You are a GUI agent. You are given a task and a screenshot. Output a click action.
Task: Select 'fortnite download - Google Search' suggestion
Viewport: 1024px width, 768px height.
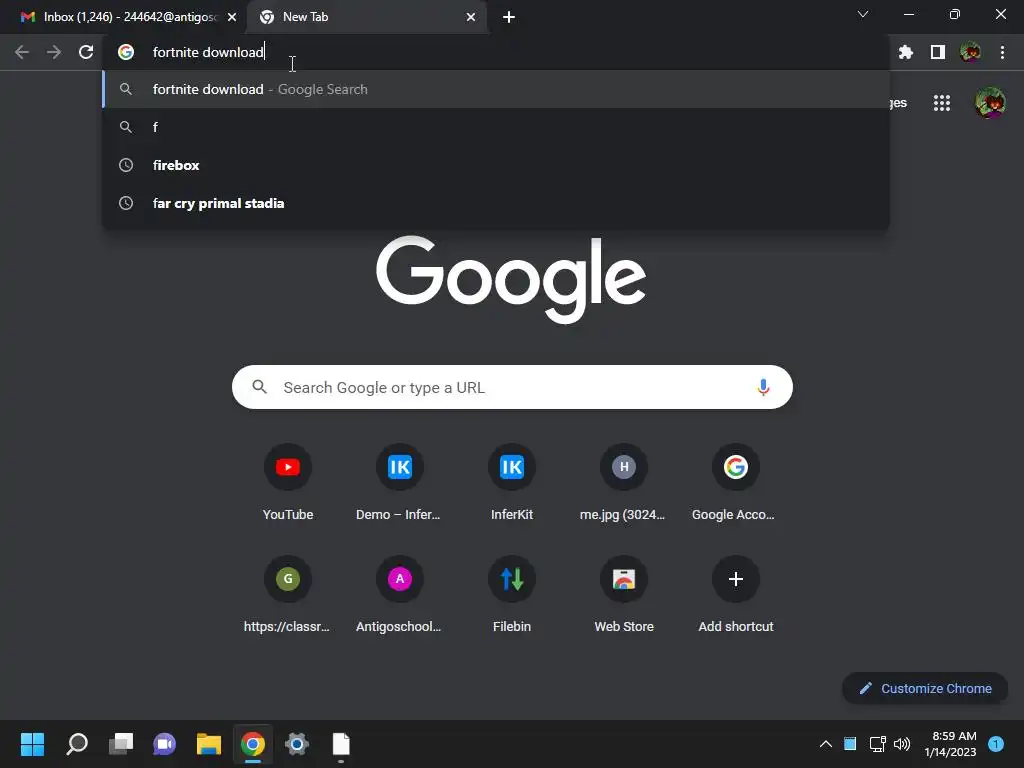click(496, 89)
